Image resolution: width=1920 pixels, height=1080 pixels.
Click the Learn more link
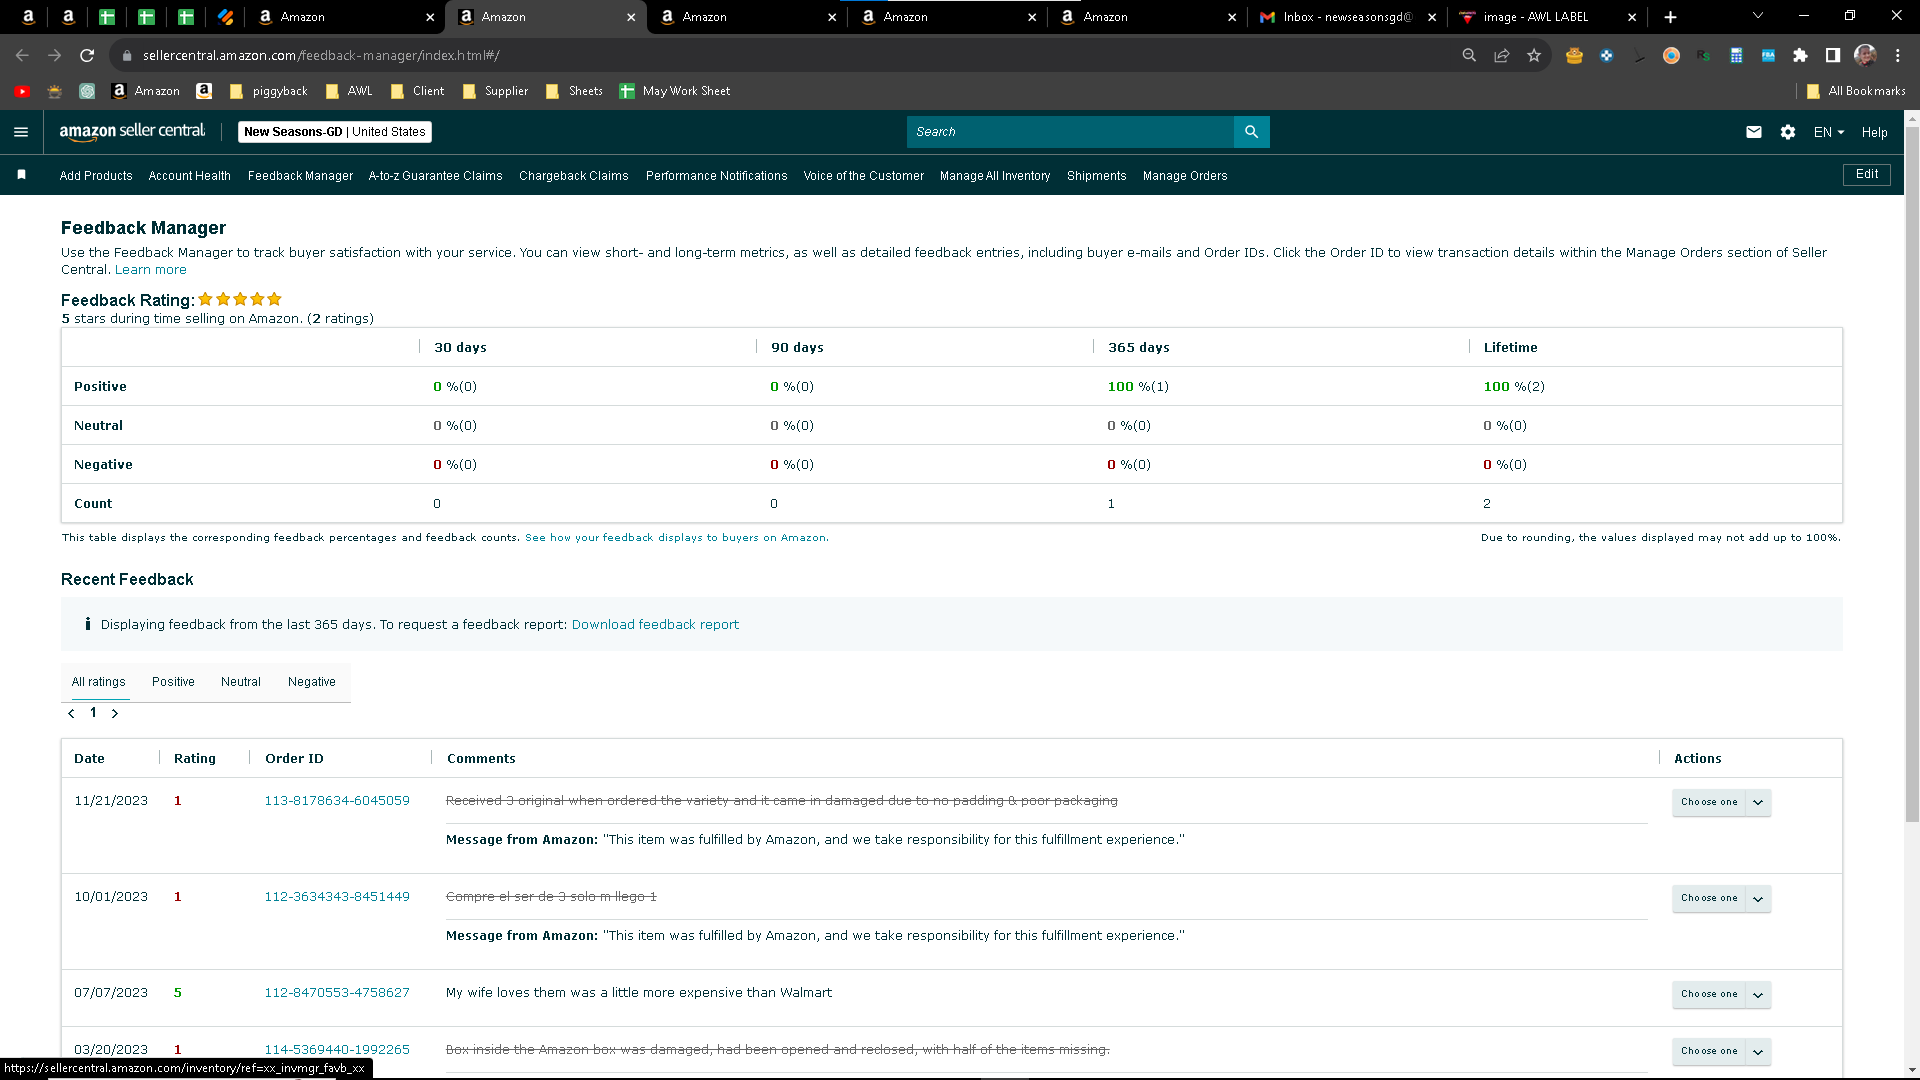[151, 270]
